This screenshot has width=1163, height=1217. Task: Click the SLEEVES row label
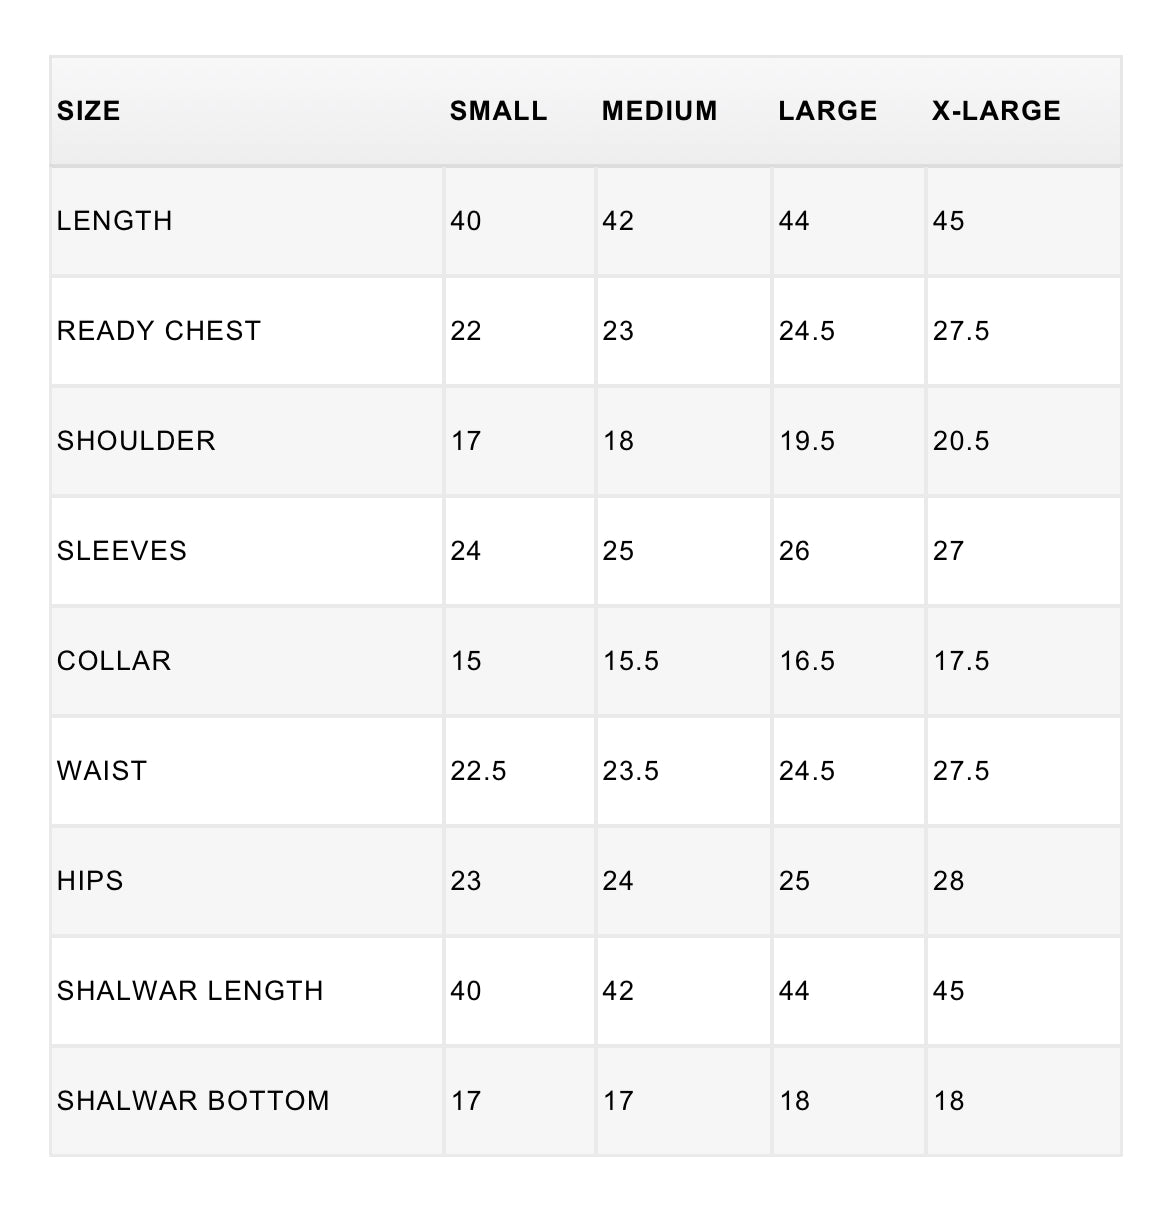click(x=122, y=551)
